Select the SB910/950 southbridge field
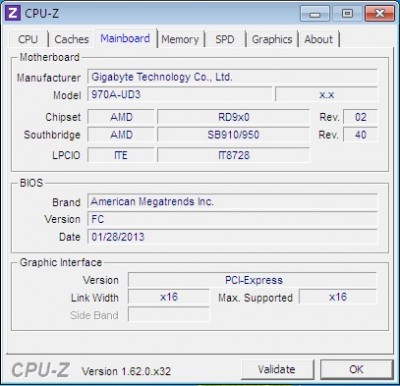Image resolution: width=400 pixels, height=386 pixels. [x=233, y=135]
